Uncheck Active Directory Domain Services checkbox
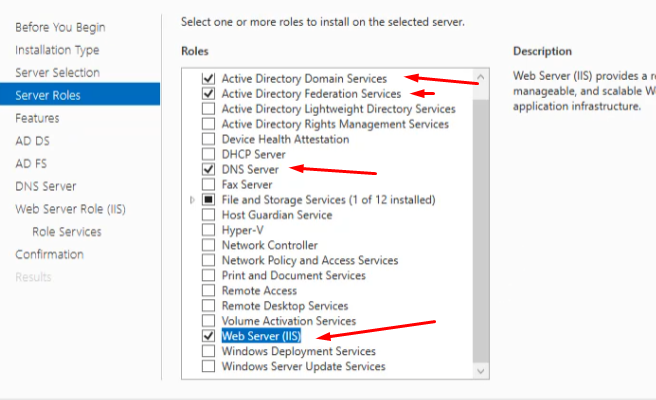656x400 pixels. tap(208, 78)
